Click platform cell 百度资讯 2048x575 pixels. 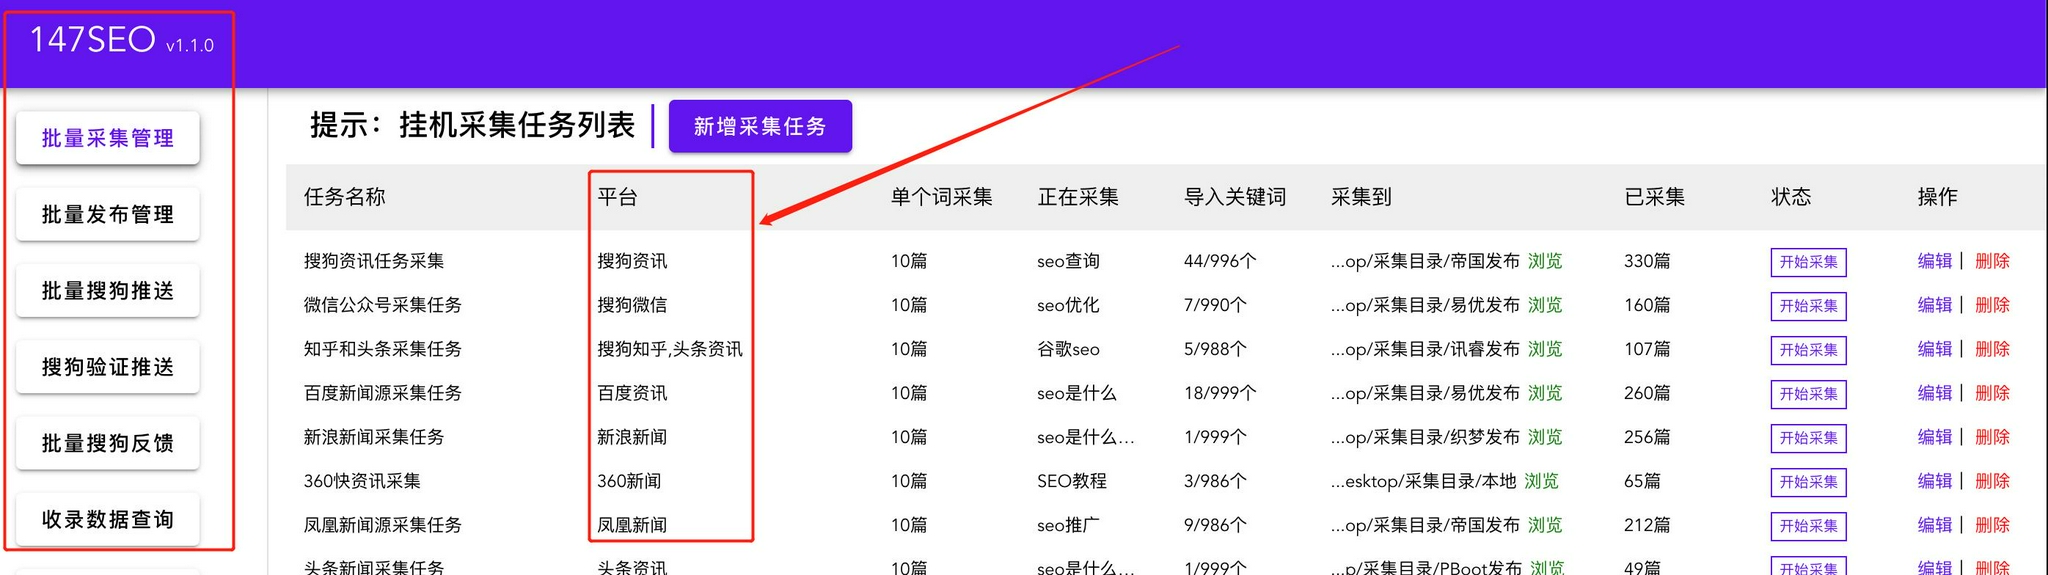coord(632,393)
